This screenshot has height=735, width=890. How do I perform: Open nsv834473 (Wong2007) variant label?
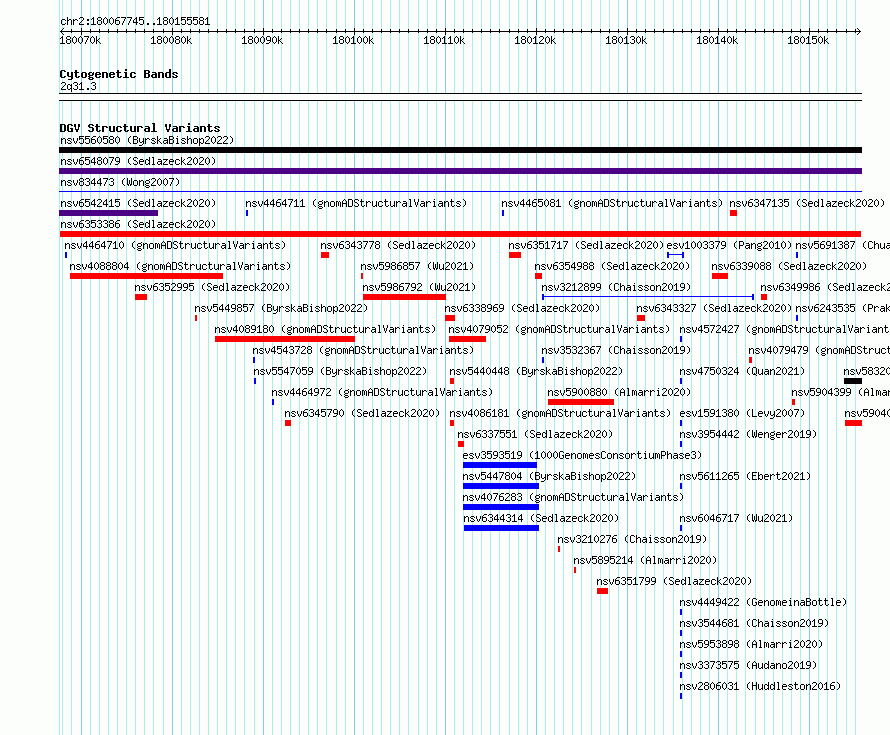click(x=120, y=182)
